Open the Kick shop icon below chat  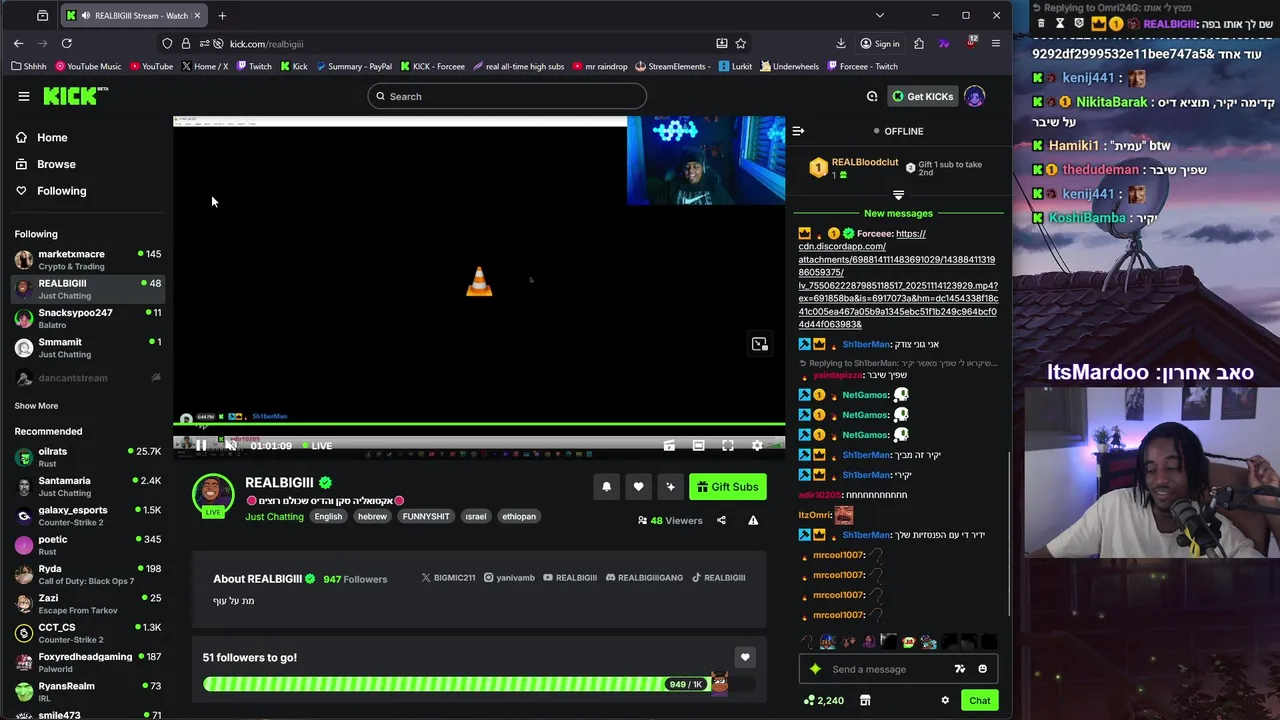click(x=865, y=700)
